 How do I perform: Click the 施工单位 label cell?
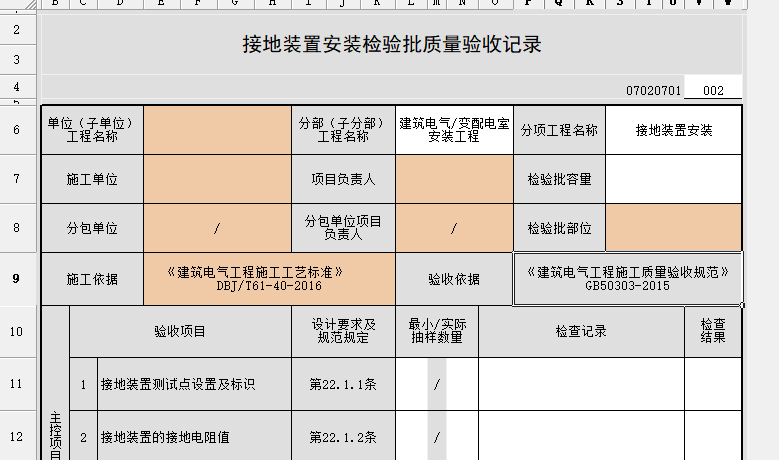click(x=92, y=179)
